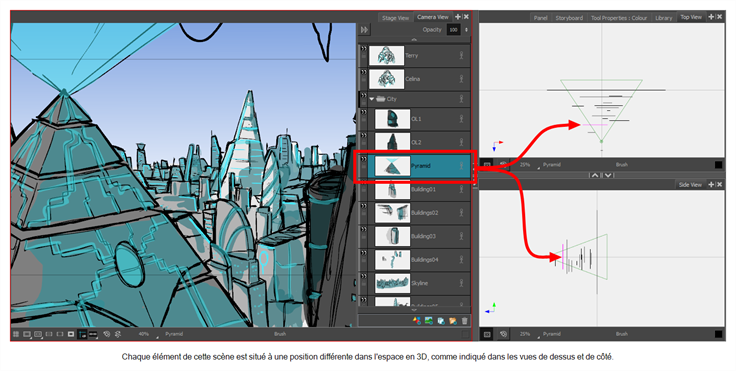The width and height of the screenshot is (736, 371).
Task: Select the Top View tab
Action: pos(691,17)
